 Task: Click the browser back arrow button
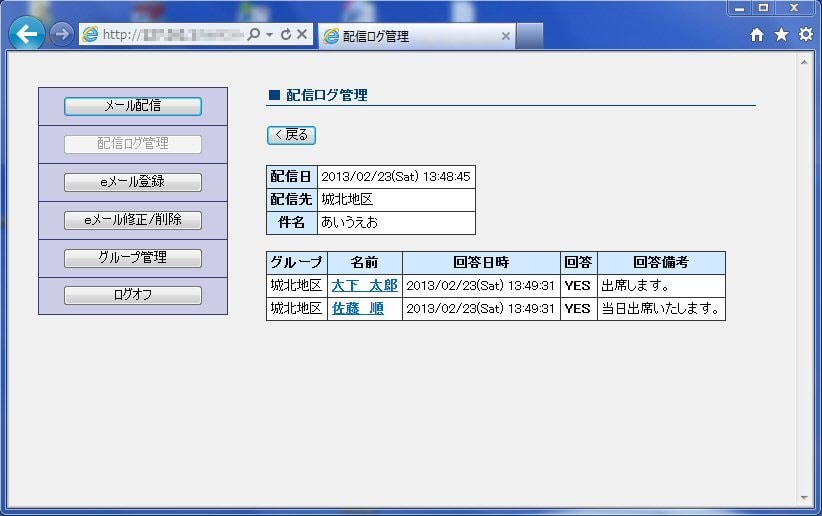click(x=27, y=34)
